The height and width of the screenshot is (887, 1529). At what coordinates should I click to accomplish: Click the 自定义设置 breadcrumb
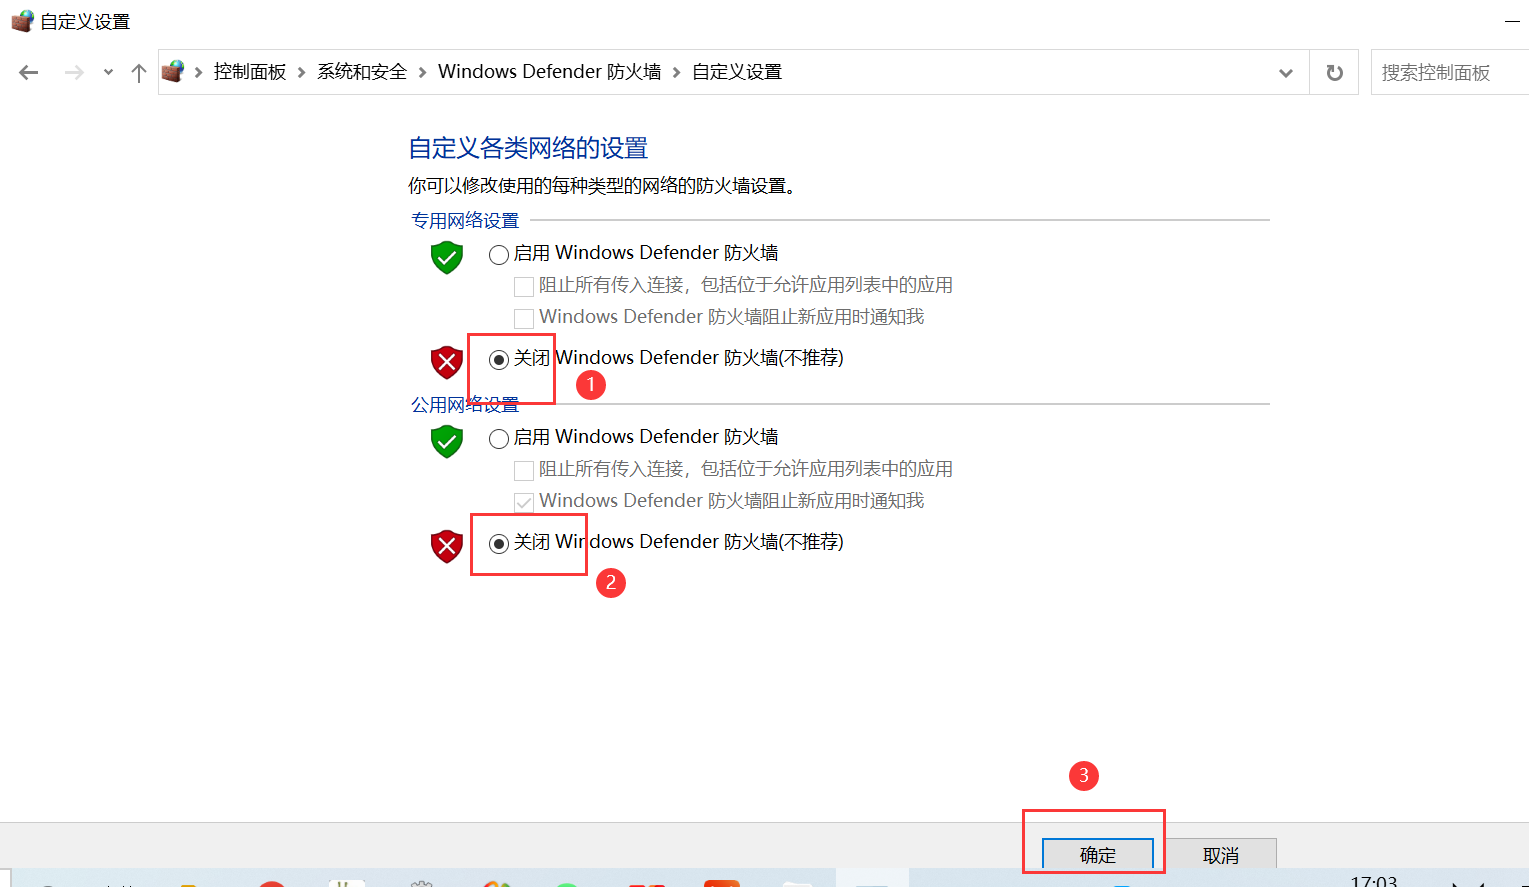pyautogui.click(x=737, y=72)
